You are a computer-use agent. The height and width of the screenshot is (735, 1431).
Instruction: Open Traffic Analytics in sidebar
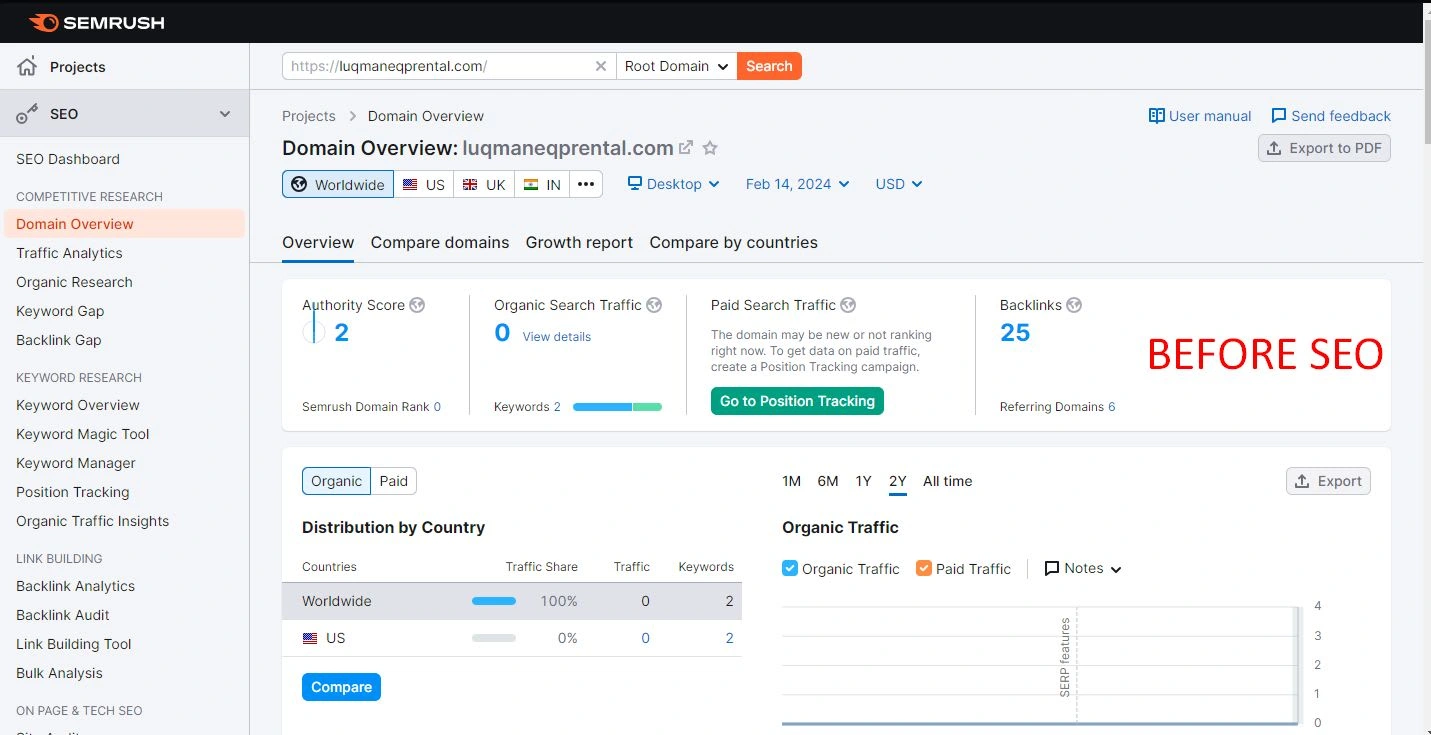pyautogui.click(x=69, y=253)
